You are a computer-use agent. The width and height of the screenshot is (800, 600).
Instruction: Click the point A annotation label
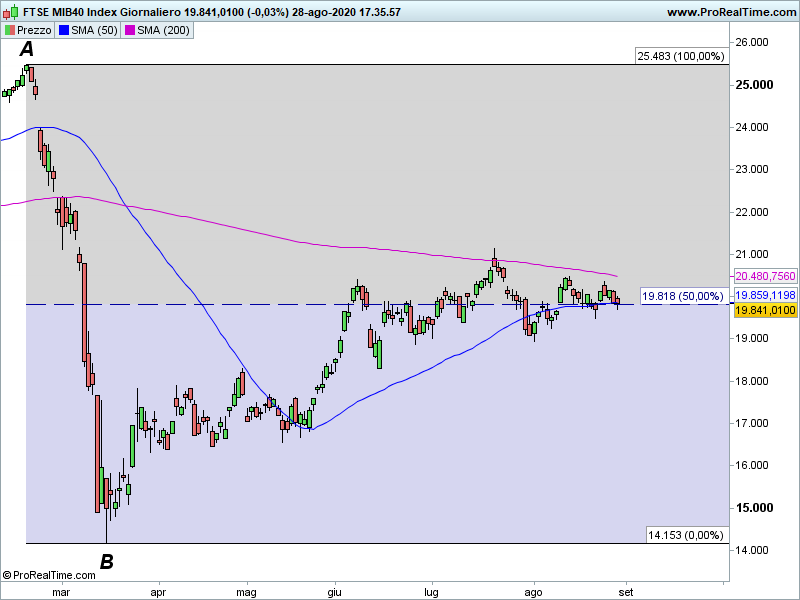pos(27,49)
